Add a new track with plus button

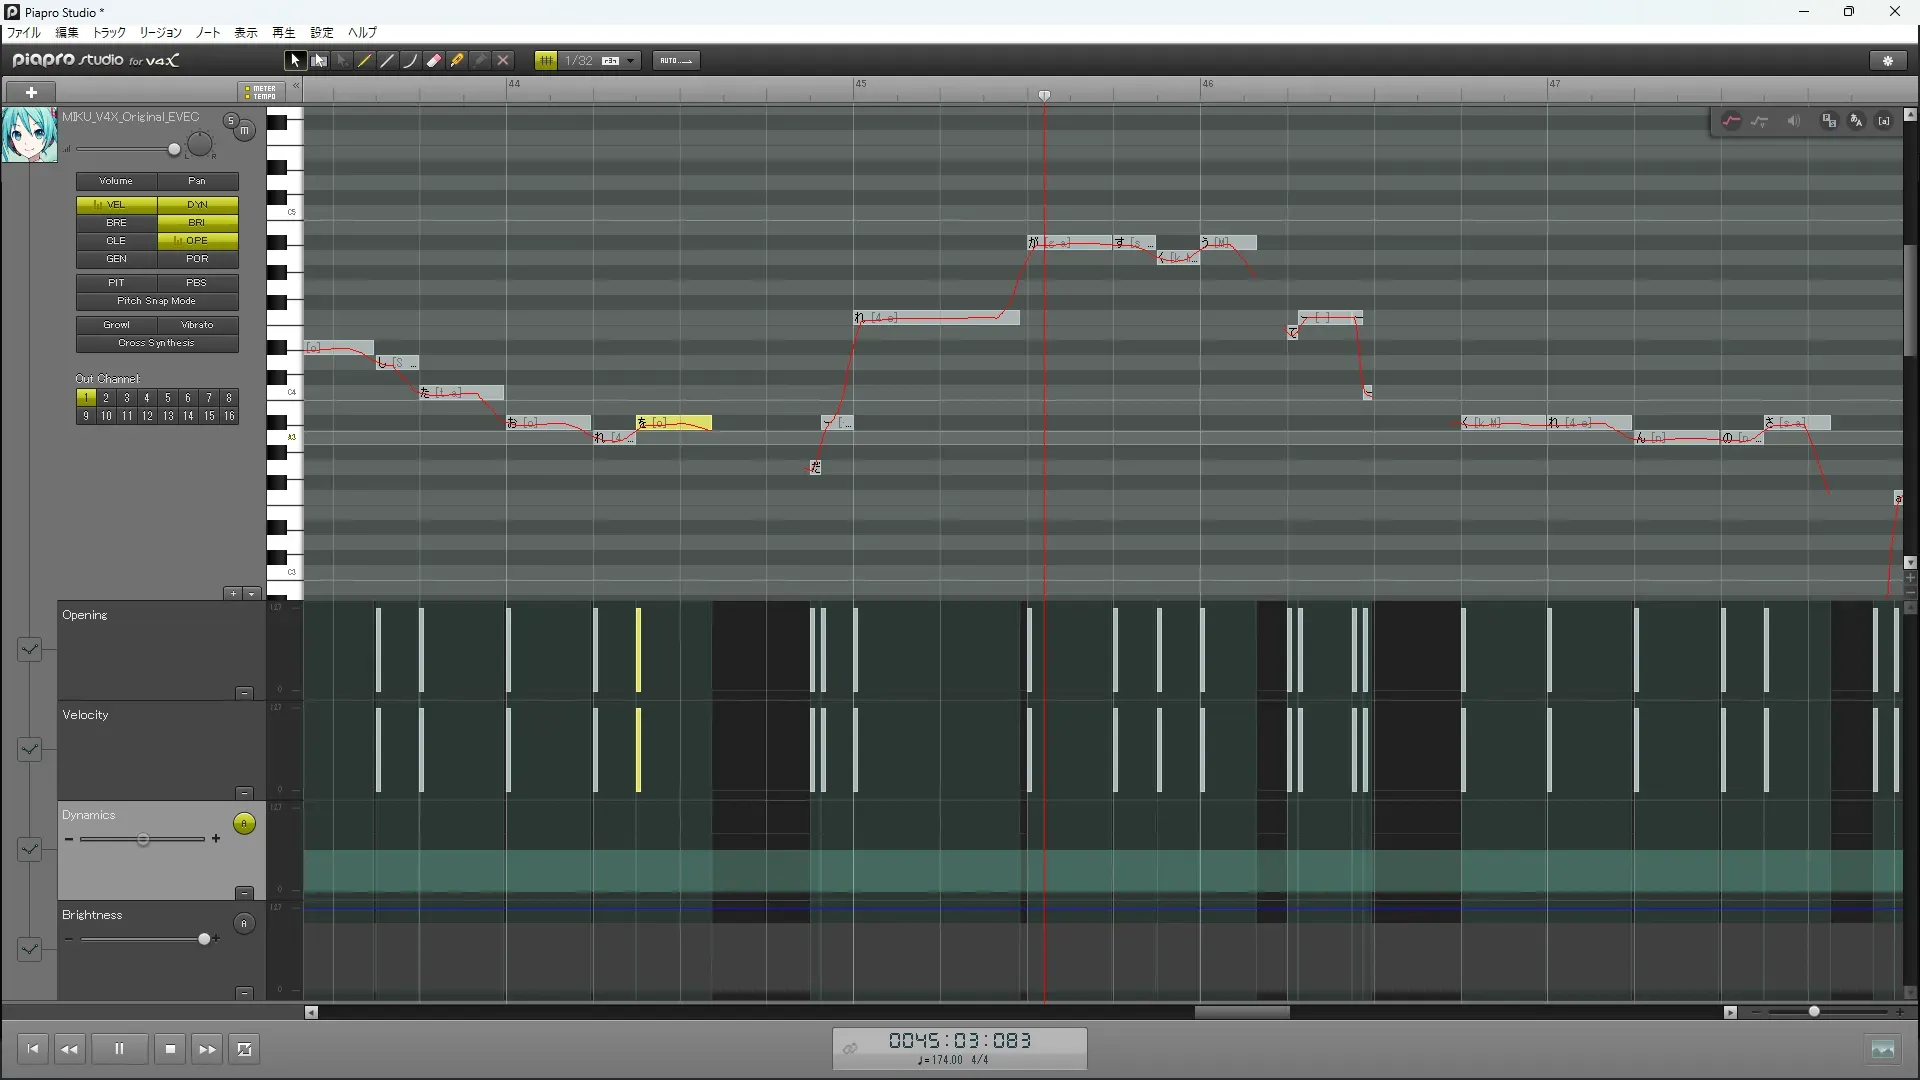(x=31, y=92)
